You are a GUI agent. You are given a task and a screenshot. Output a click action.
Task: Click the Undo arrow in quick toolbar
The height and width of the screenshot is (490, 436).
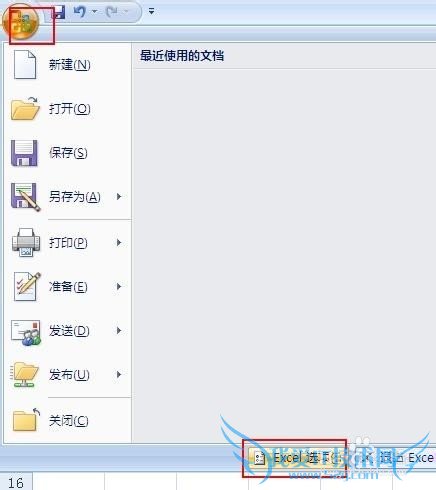click(80, 12)
